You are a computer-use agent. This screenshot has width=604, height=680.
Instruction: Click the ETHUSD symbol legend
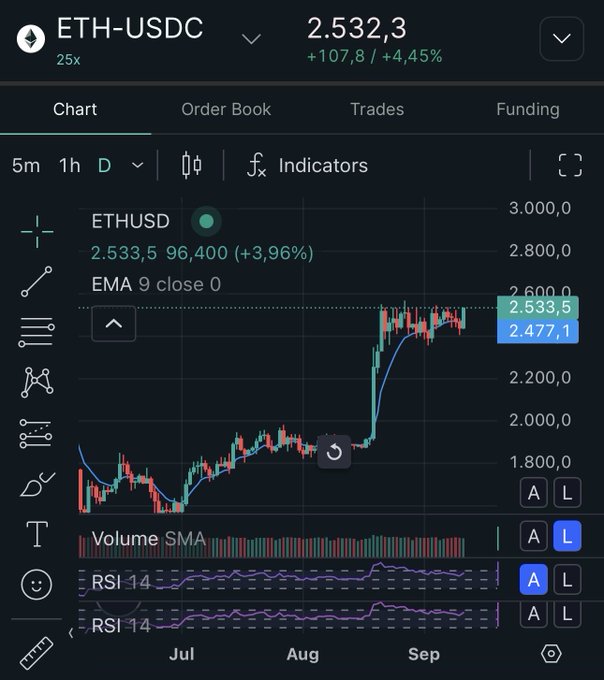pyautogui.click(x=131, y=221)
